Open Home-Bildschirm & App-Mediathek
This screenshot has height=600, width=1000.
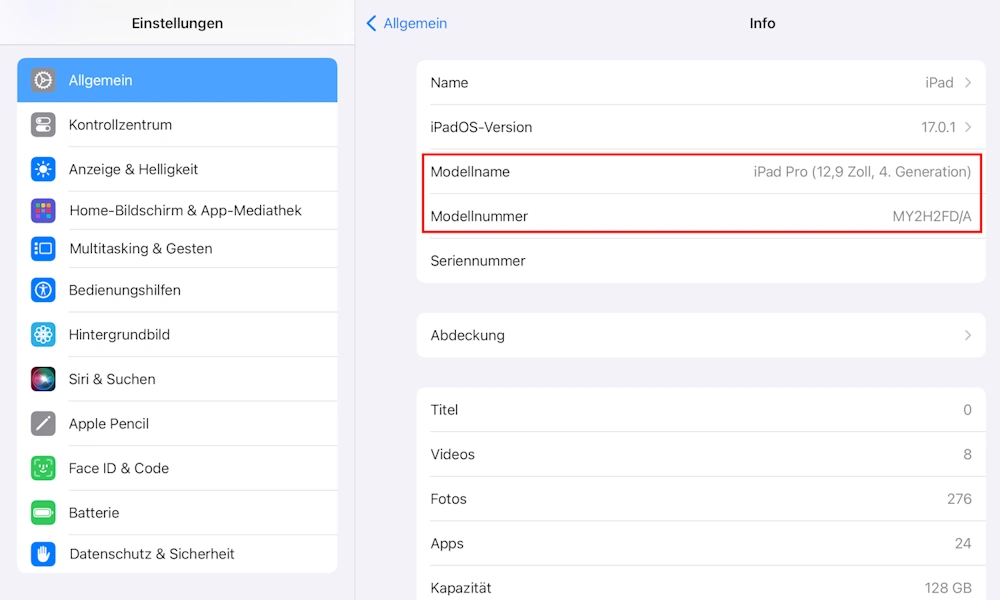click(x=177, y=210)
